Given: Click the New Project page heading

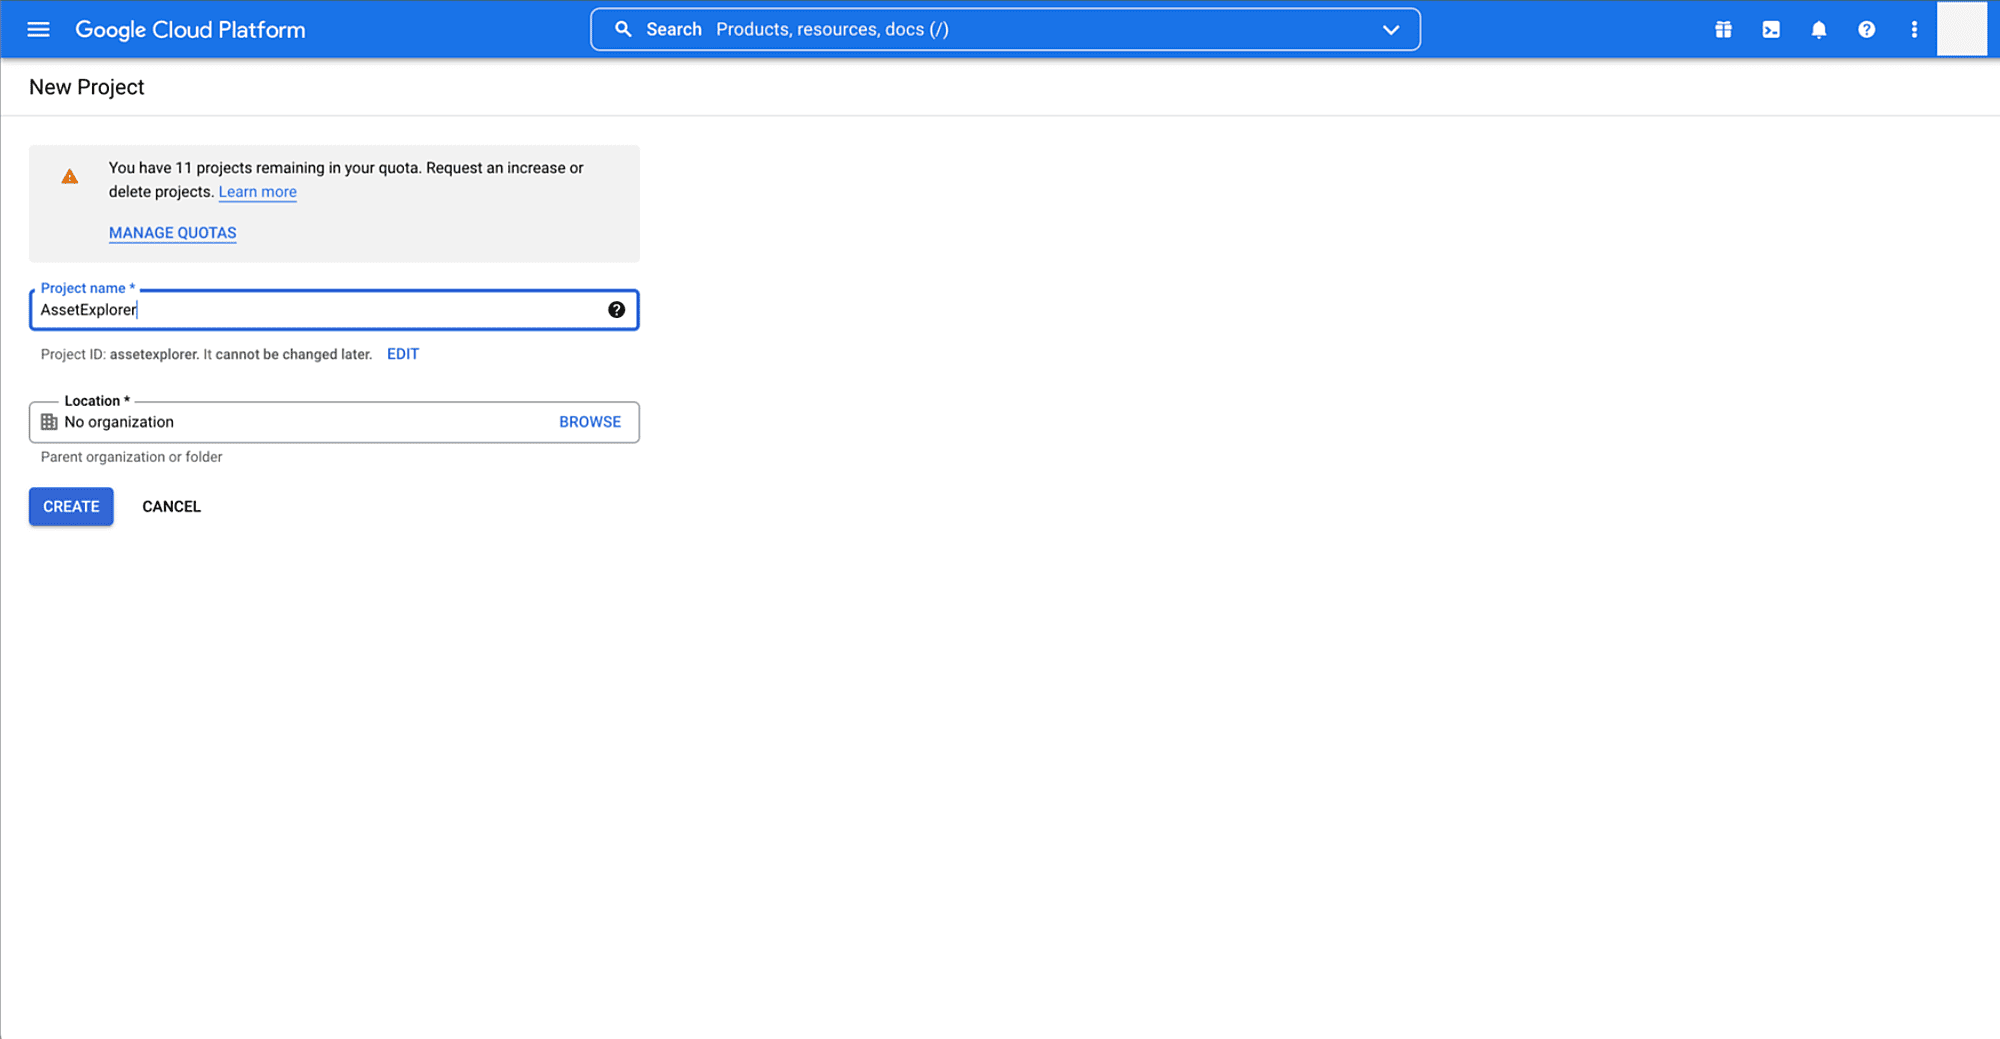Looking at the screenshot, I should pyautogui.click(x=87, y=87).
